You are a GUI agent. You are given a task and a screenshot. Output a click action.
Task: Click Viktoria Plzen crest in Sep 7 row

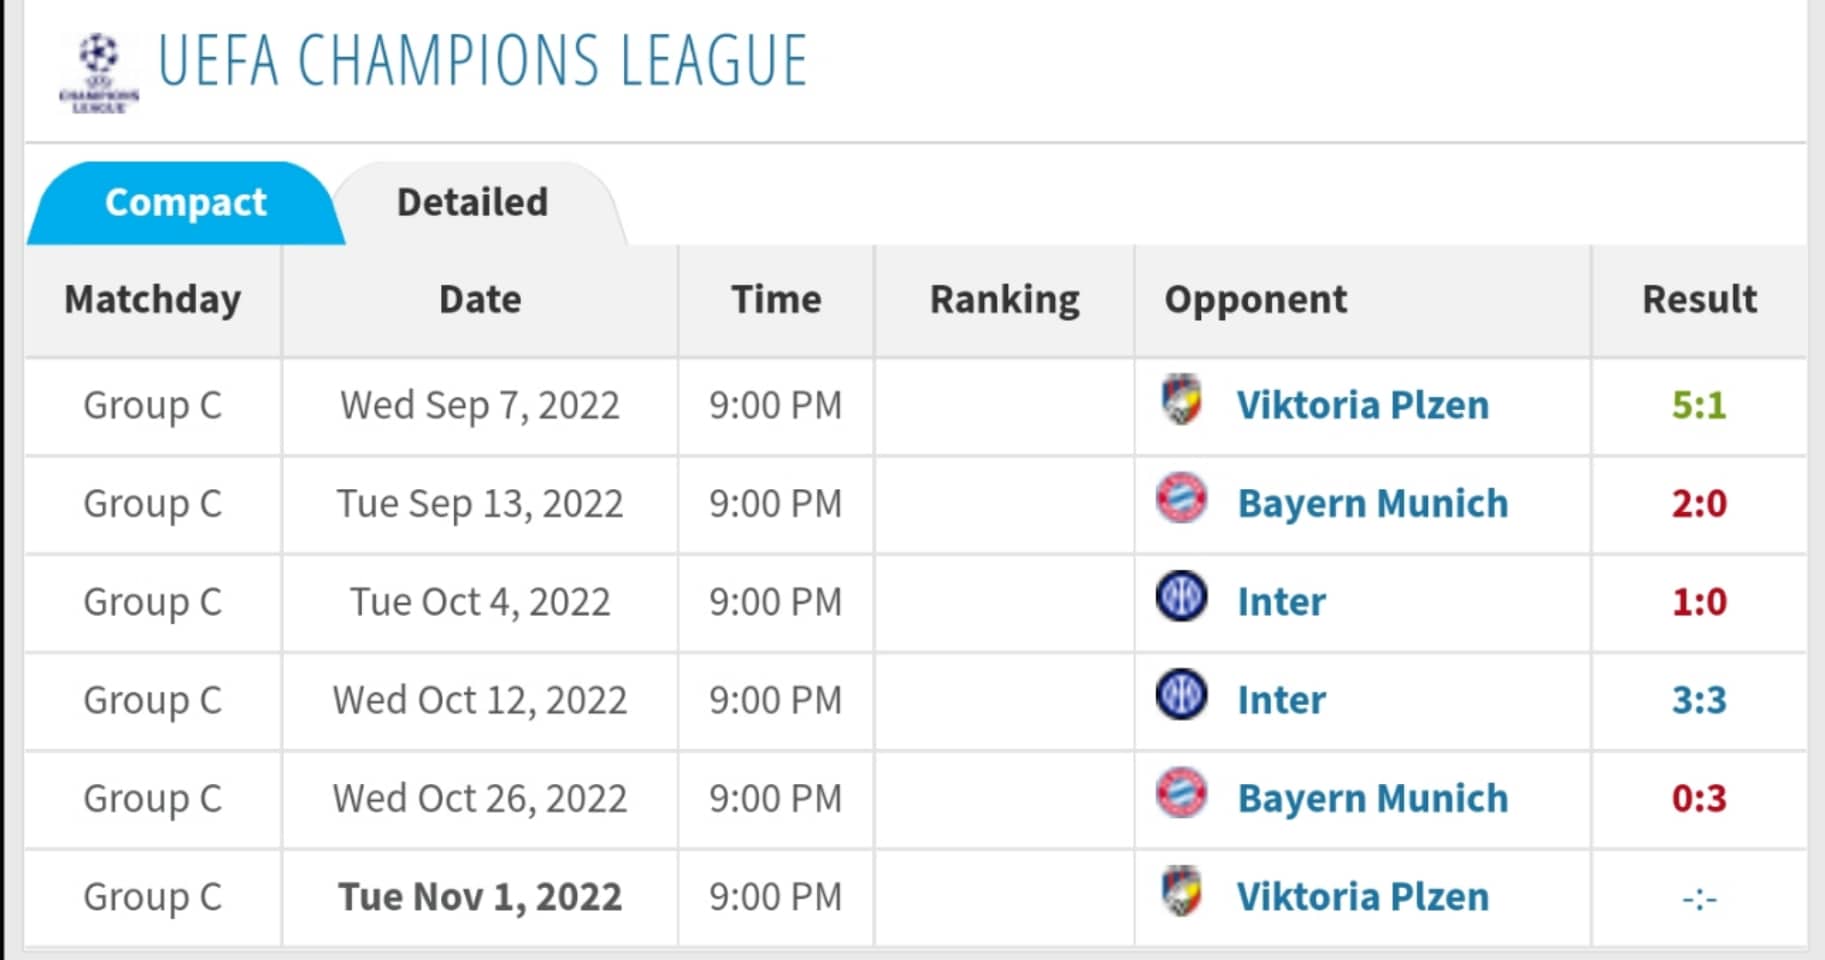tap(1181, 400)
